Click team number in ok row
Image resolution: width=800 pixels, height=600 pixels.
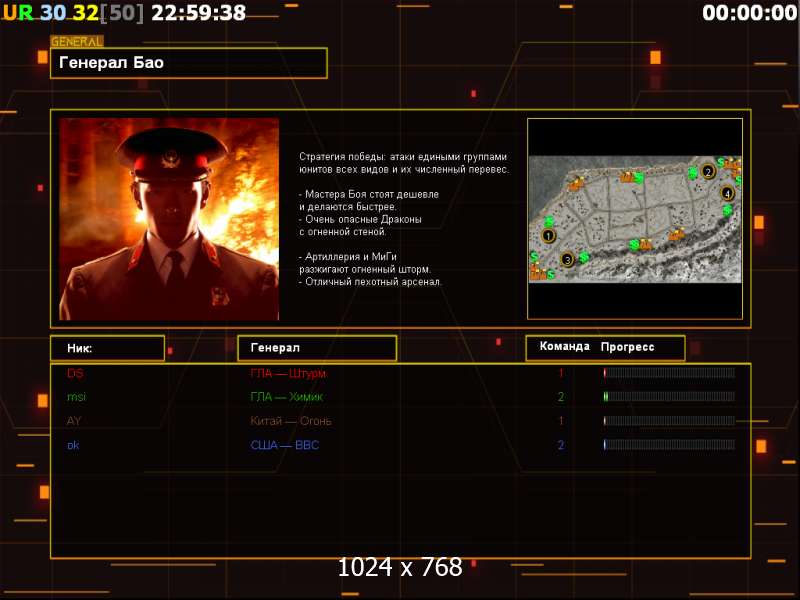pos(561,445)
